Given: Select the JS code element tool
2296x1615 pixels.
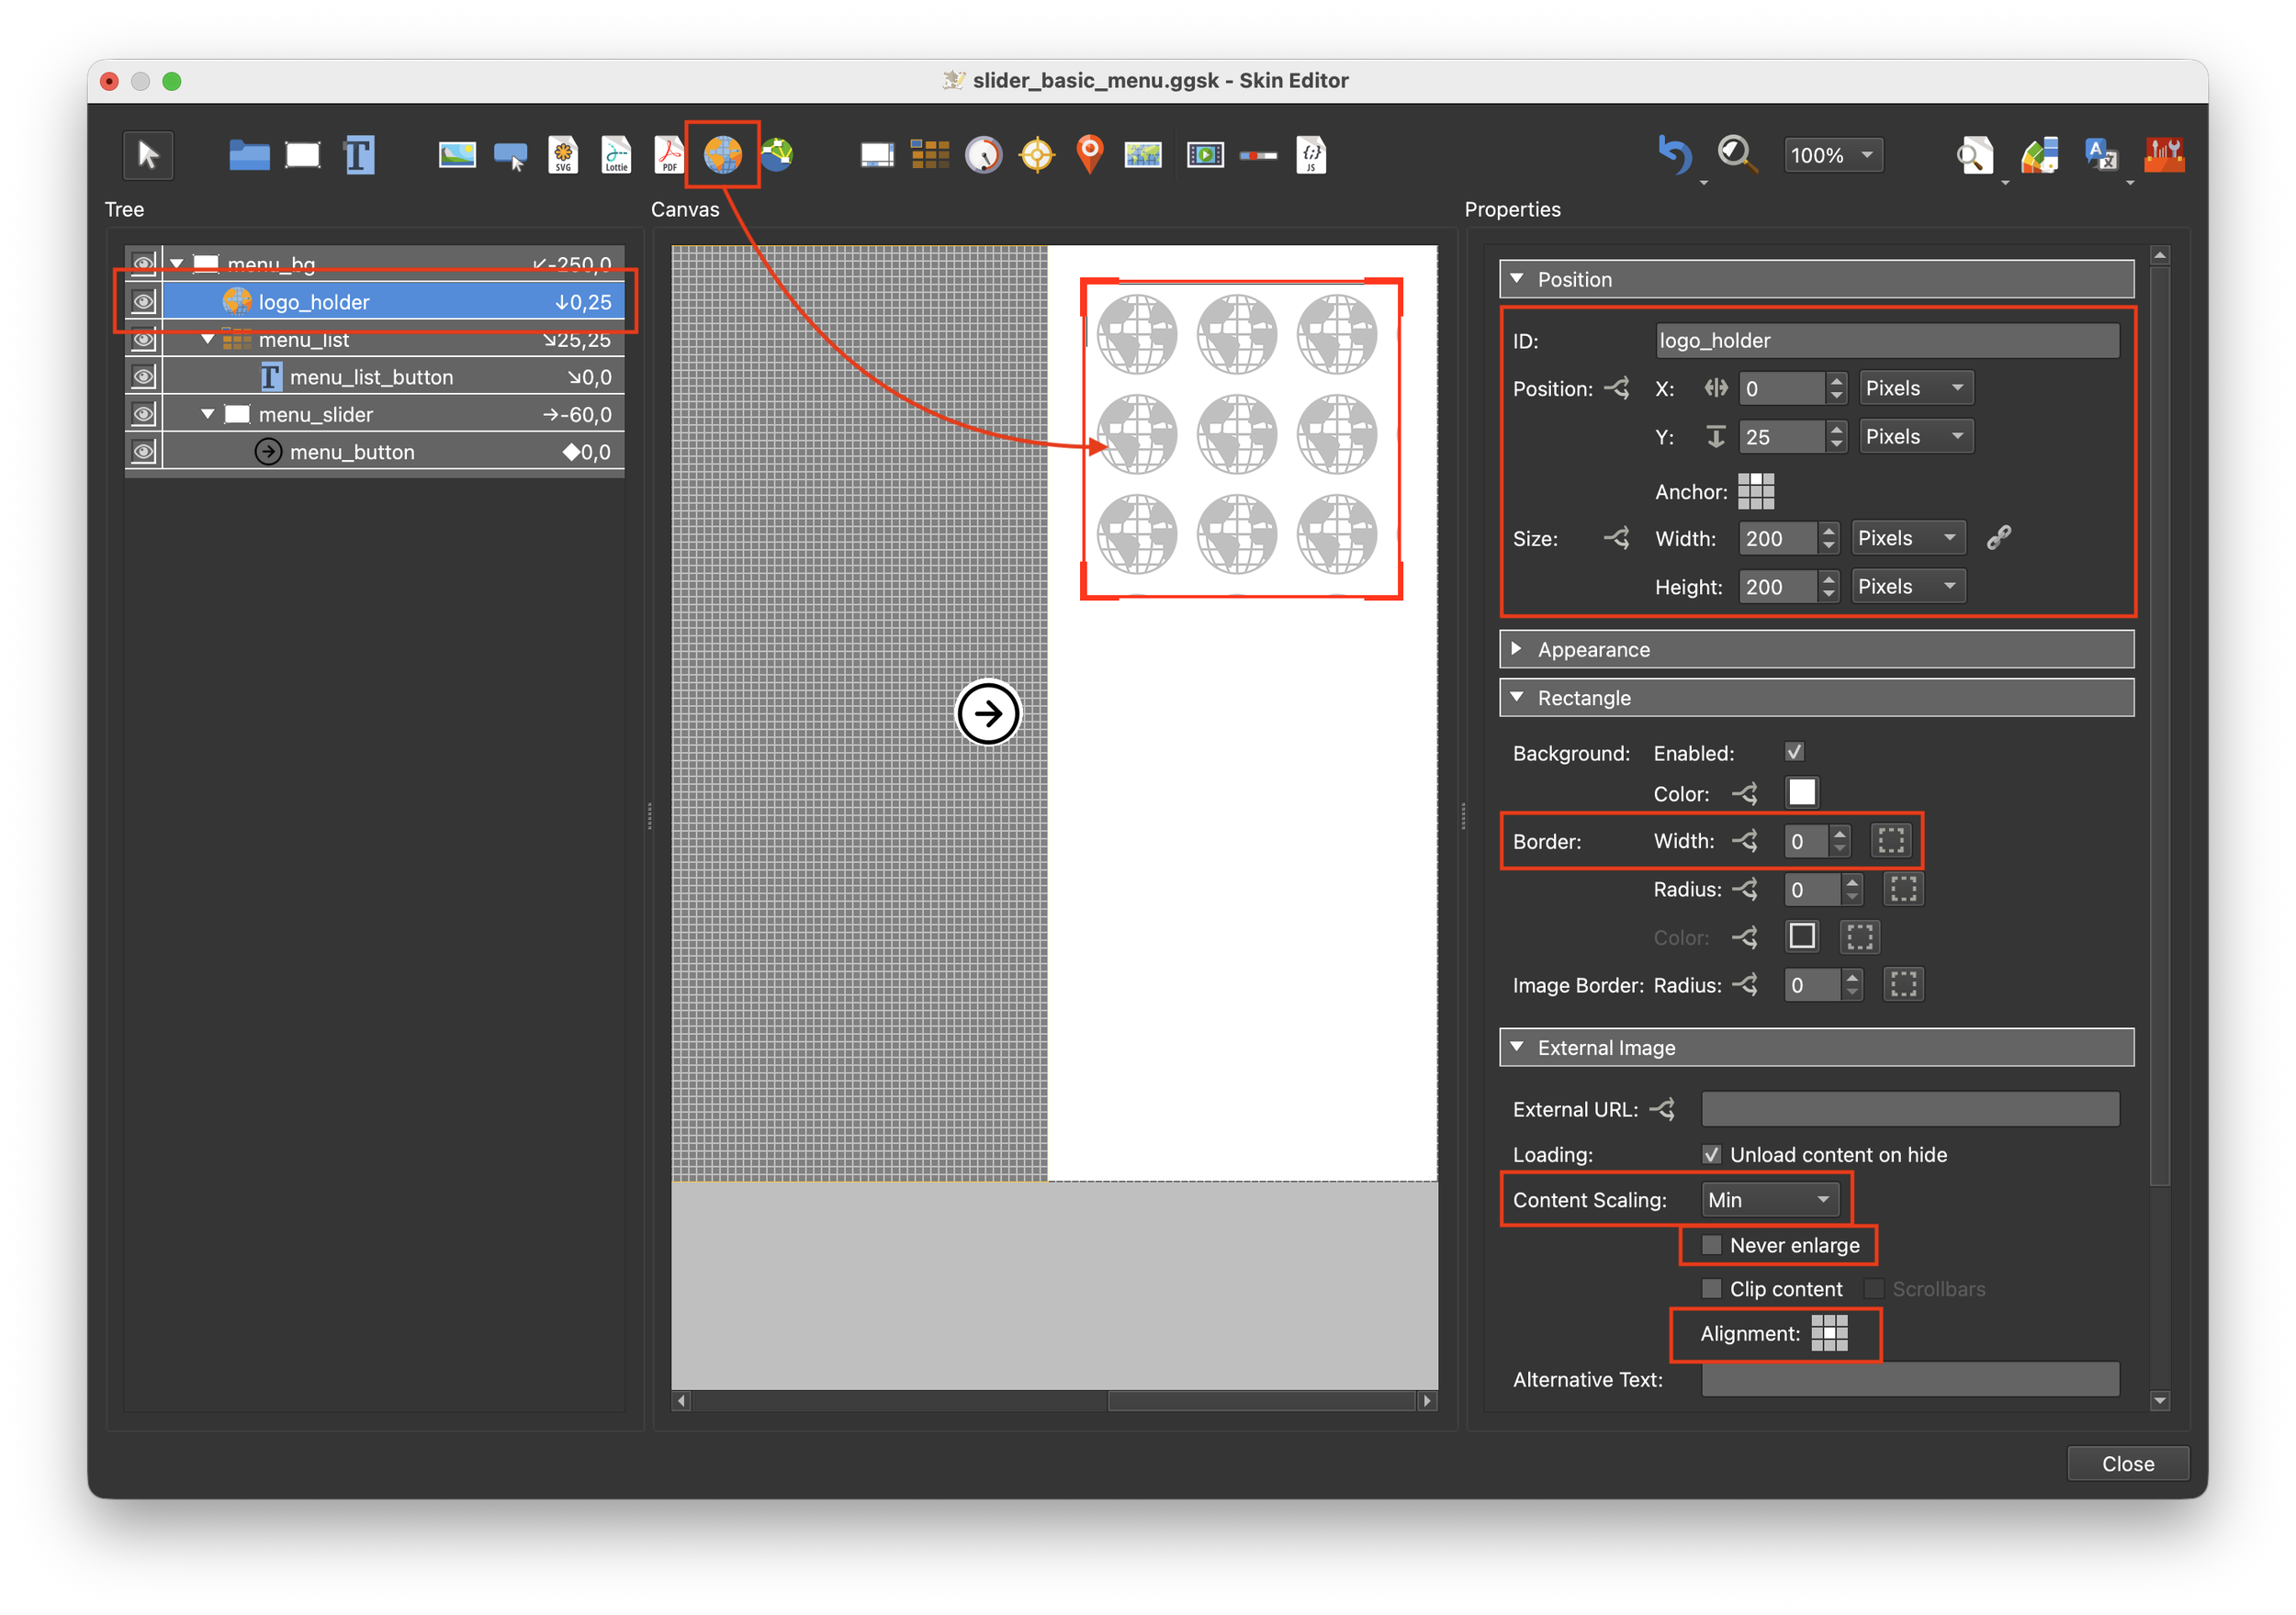Looking at the screenshot, I should tap(1311, 155).
